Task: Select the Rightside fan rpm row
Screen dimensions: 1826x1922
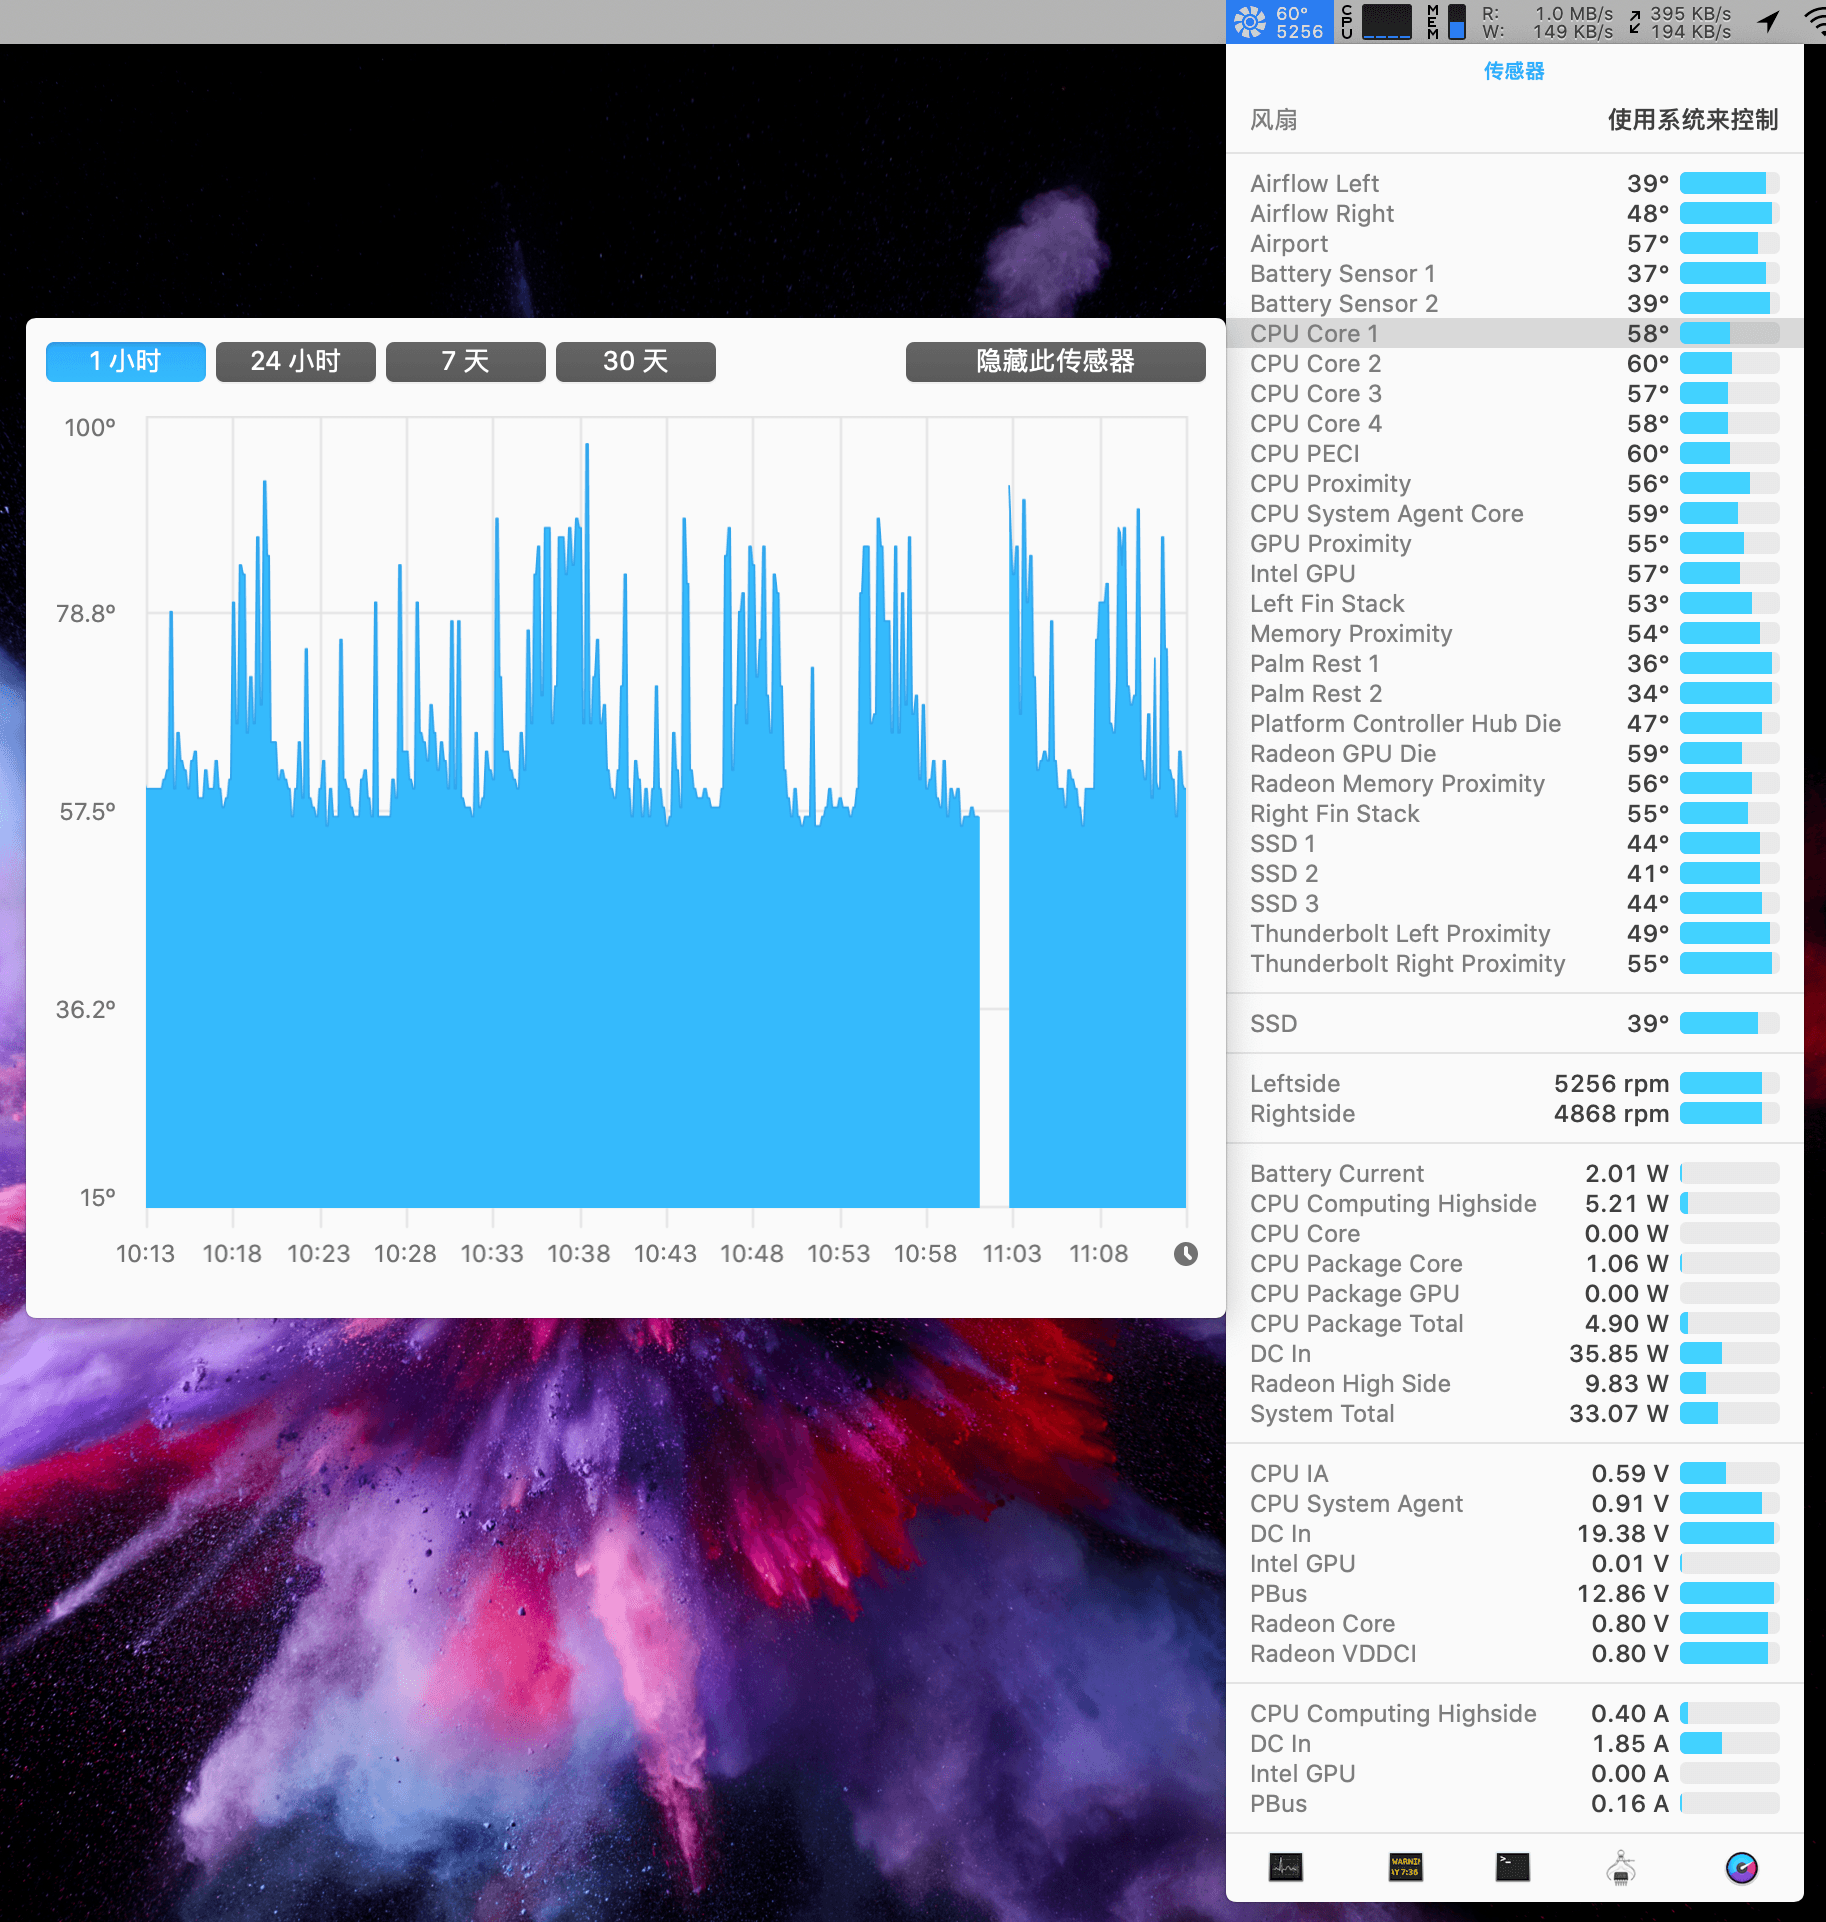Action: point(1515,1113)
